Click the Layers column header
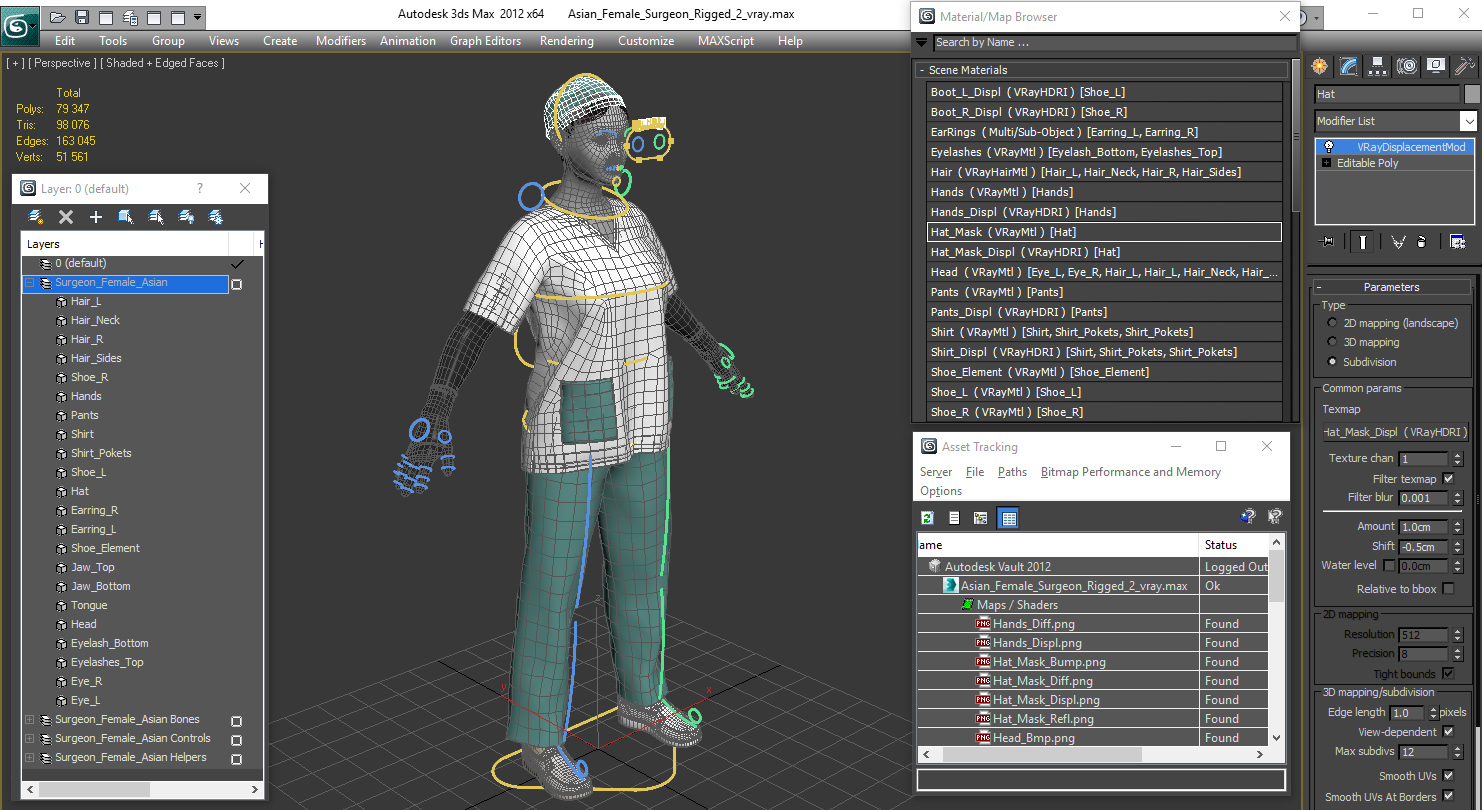Image resolution: width=1482 pixels, height=810 pixels. coord(125,244)
